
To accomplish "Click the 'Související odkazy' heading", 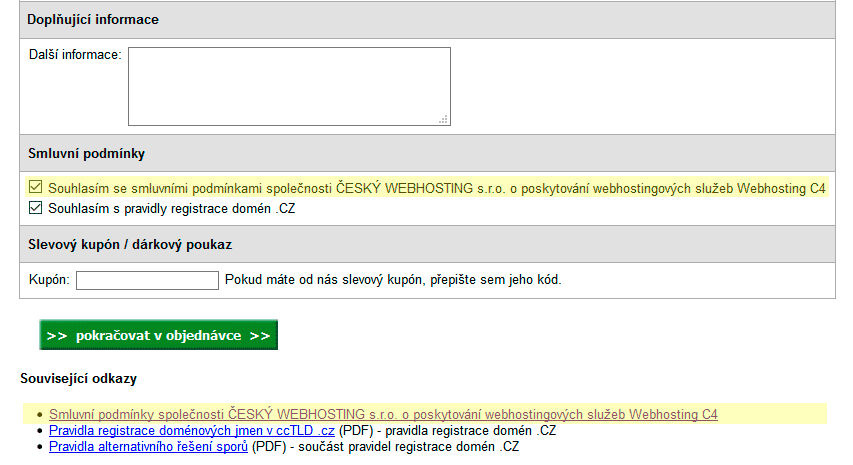I will point(78,379).
